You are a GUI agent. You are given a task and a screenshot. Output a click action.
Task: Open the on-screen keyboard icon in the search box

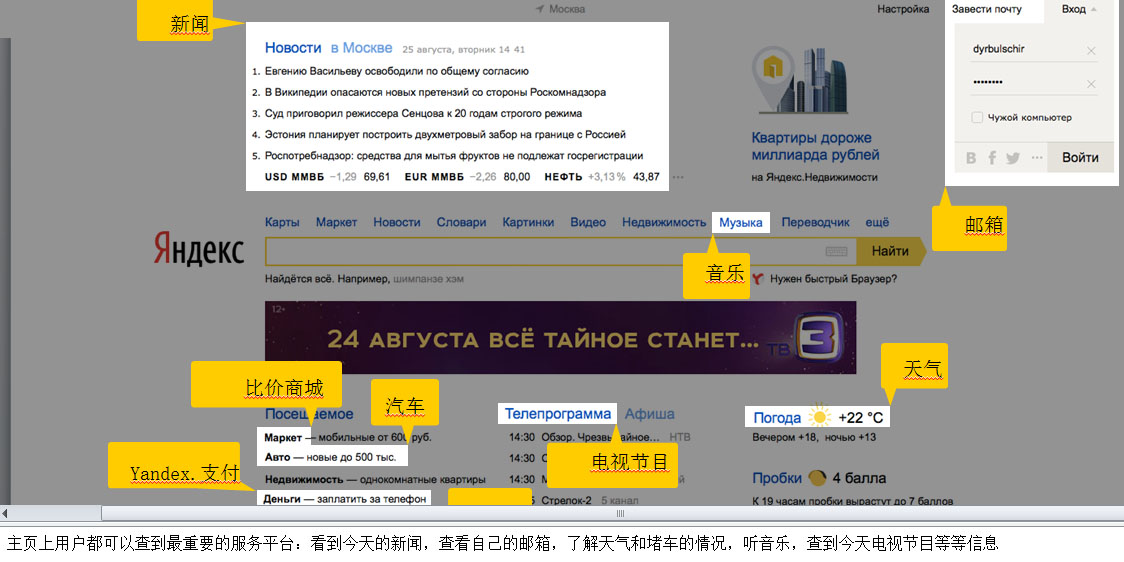coord(836,252)
